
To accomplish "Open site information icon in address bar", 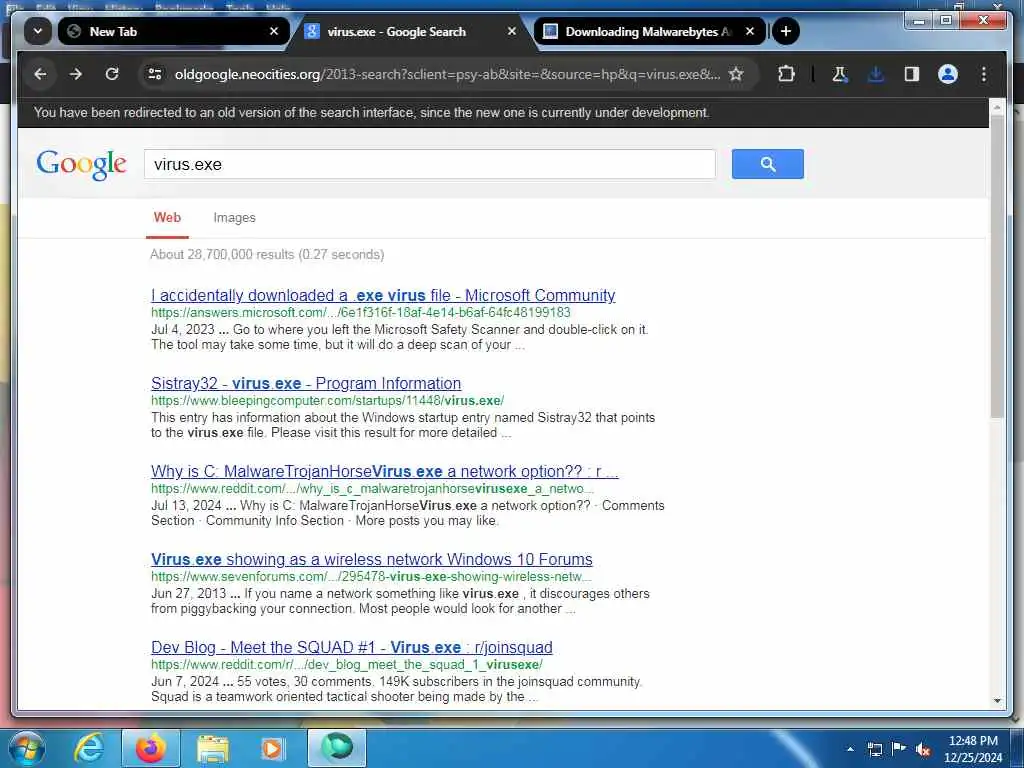I will pos(155,74).
